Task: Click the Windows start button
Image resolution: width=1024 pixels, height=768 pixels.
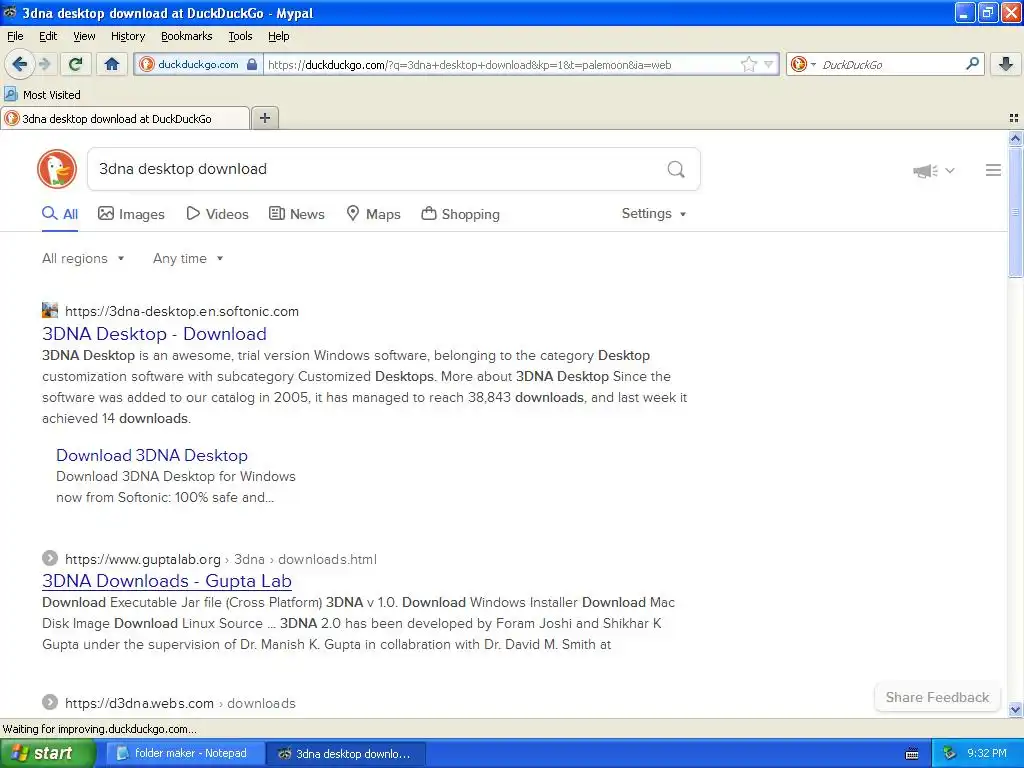Action: click(x=47, y=753)
